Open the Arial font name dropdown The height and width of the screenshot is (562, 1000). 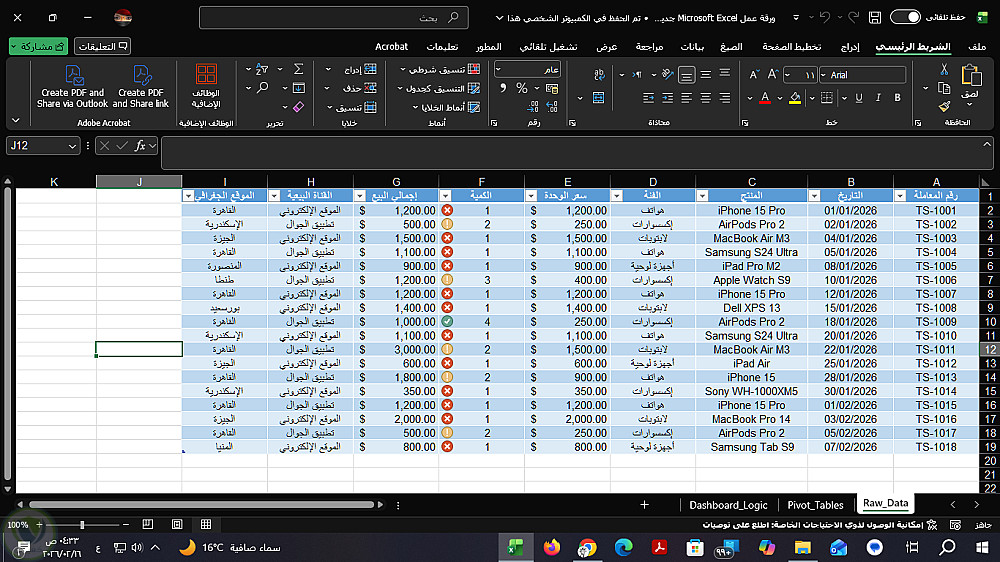coord(823,75)
